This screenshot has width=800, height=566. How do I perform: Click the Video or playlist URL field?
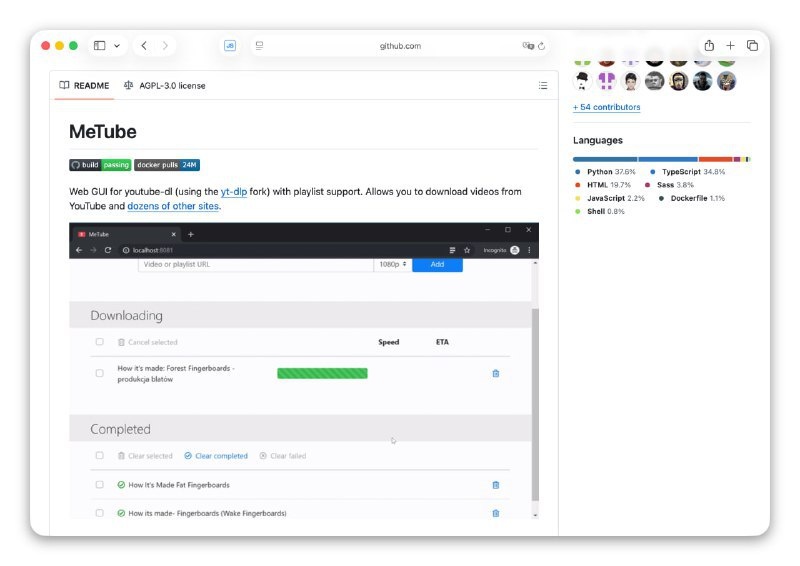[x=256, y=264]
